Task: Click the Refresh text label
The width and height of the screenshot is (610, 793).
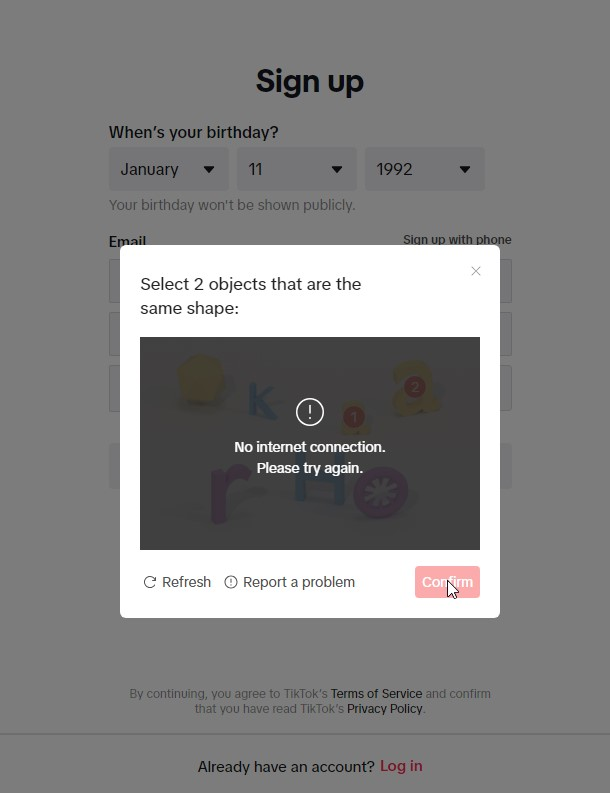Action: pyautogui.click(x=186, y=582)
